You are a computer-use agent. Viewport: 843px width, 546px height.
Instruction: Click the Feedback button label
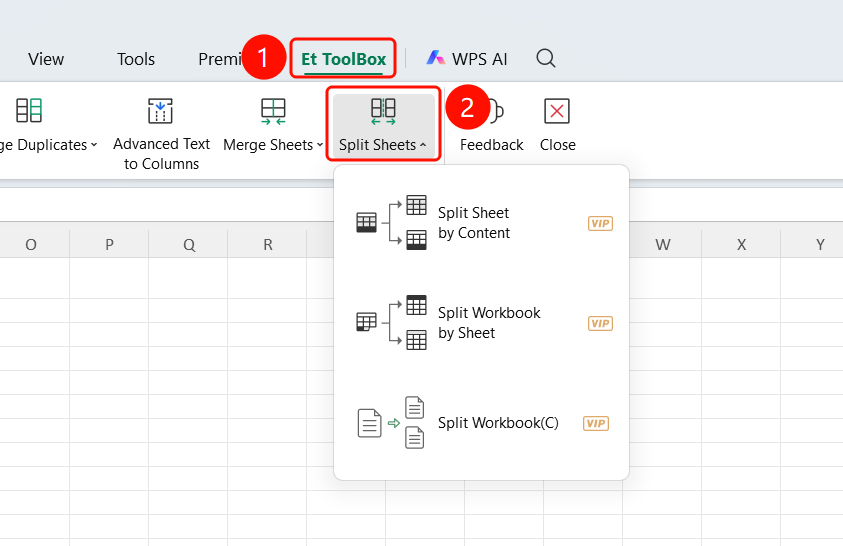[491, 145]
